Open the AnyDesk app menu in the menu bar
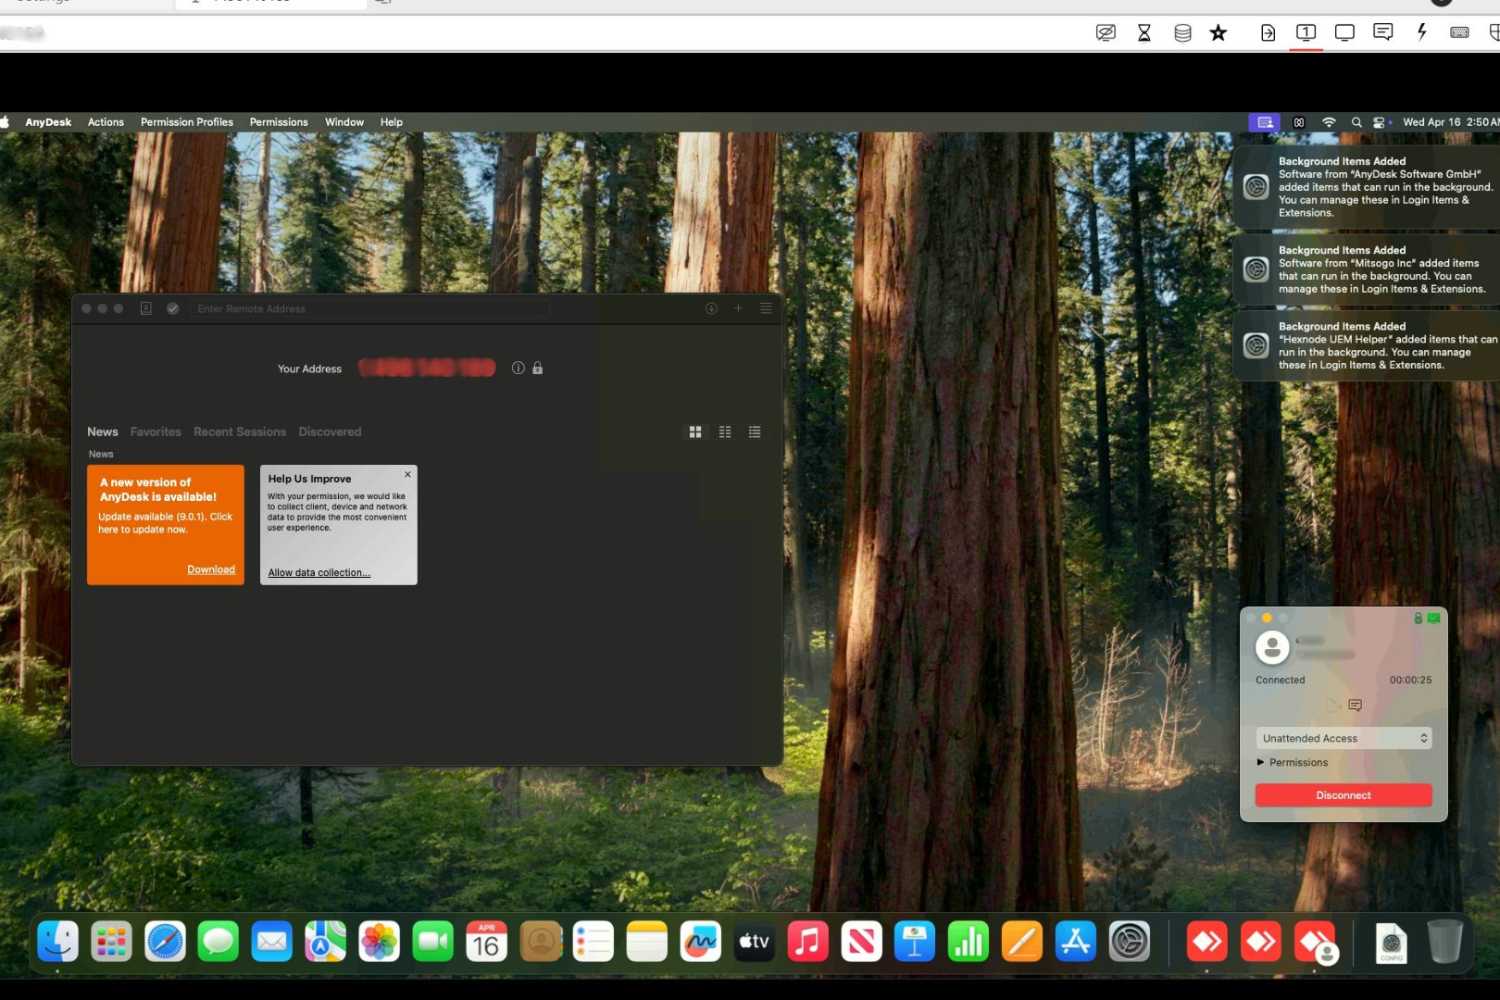1500x1000 pixels. click(x=48, y=122)
